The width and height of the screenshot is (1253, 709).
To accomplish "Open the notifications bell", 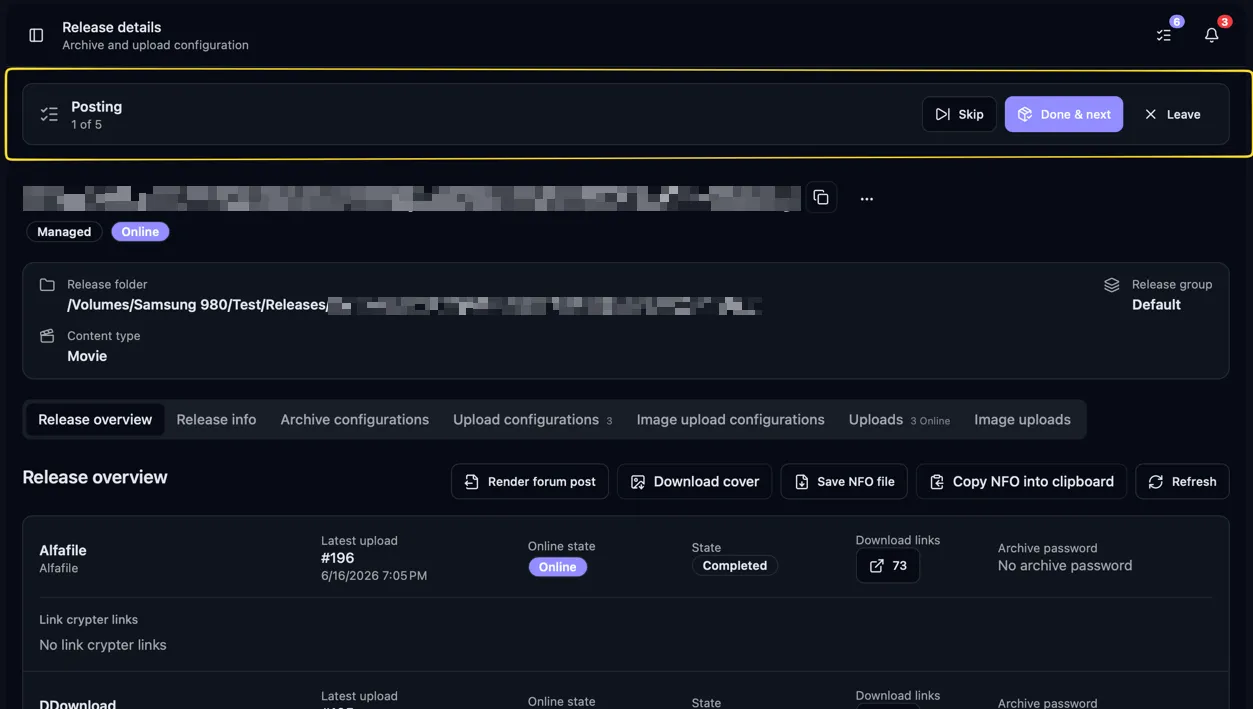I will tap(1211, 35).
